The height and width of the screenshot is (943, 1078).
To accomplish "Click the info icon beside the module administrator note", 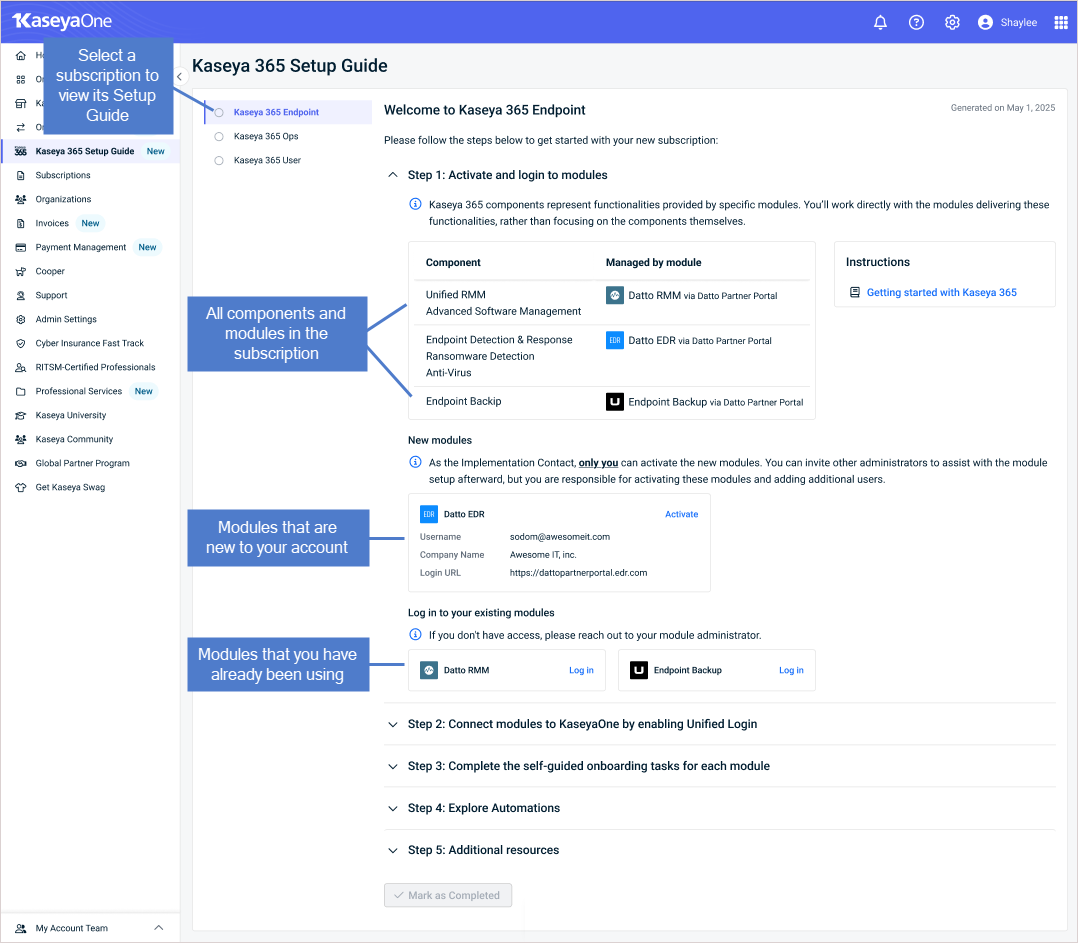I will click(x=415, y=634).
